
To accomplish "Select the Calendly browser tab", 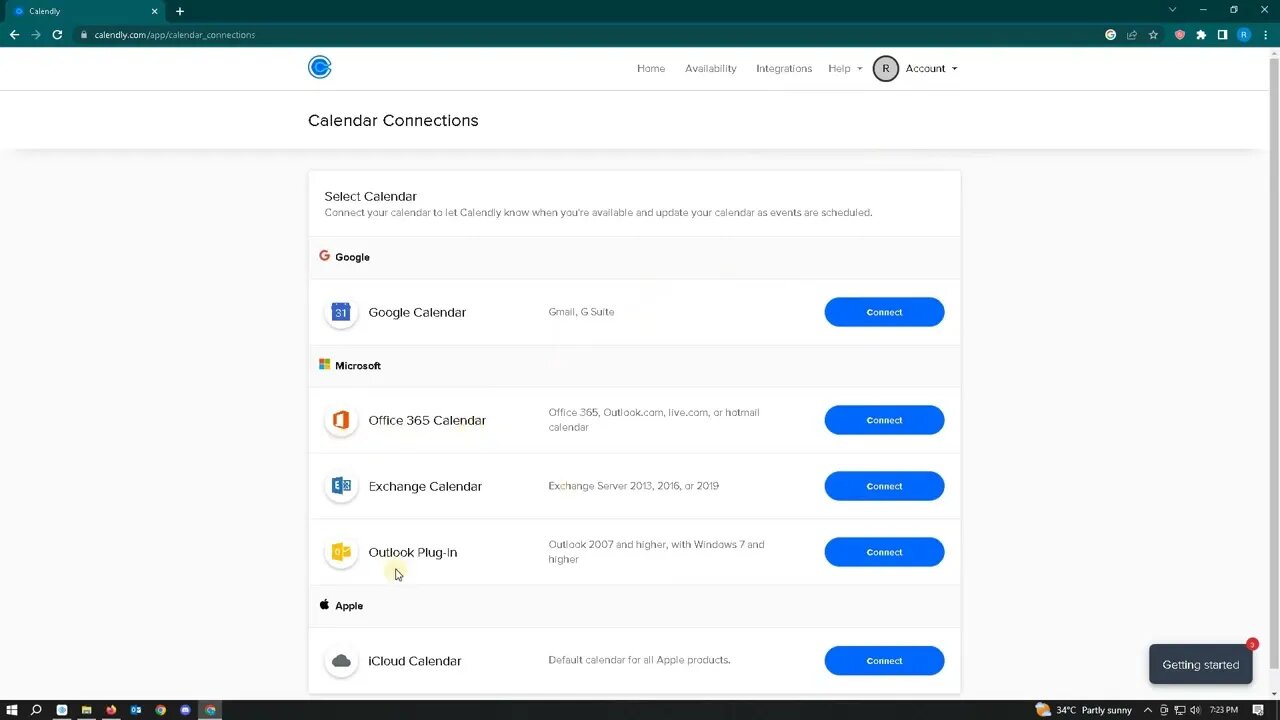I will 85,11.
